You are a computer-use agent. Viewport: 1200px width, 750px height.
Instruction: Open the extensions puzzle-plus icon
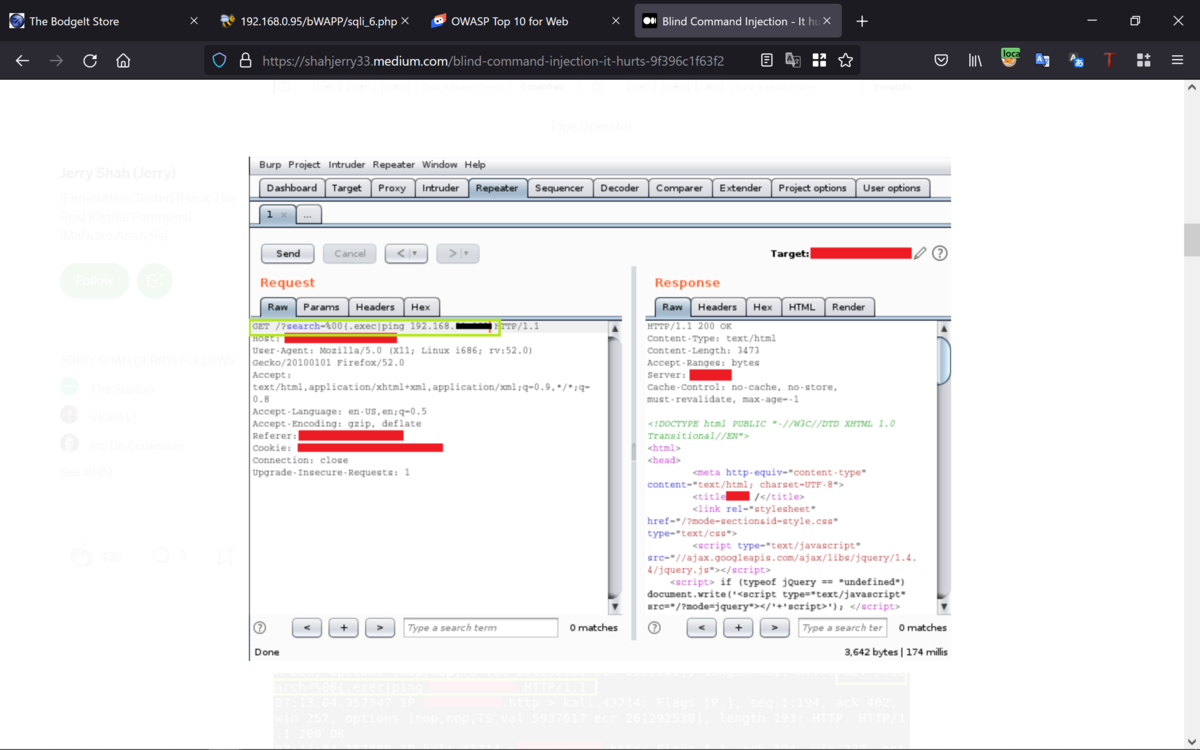pos(1143,61)
